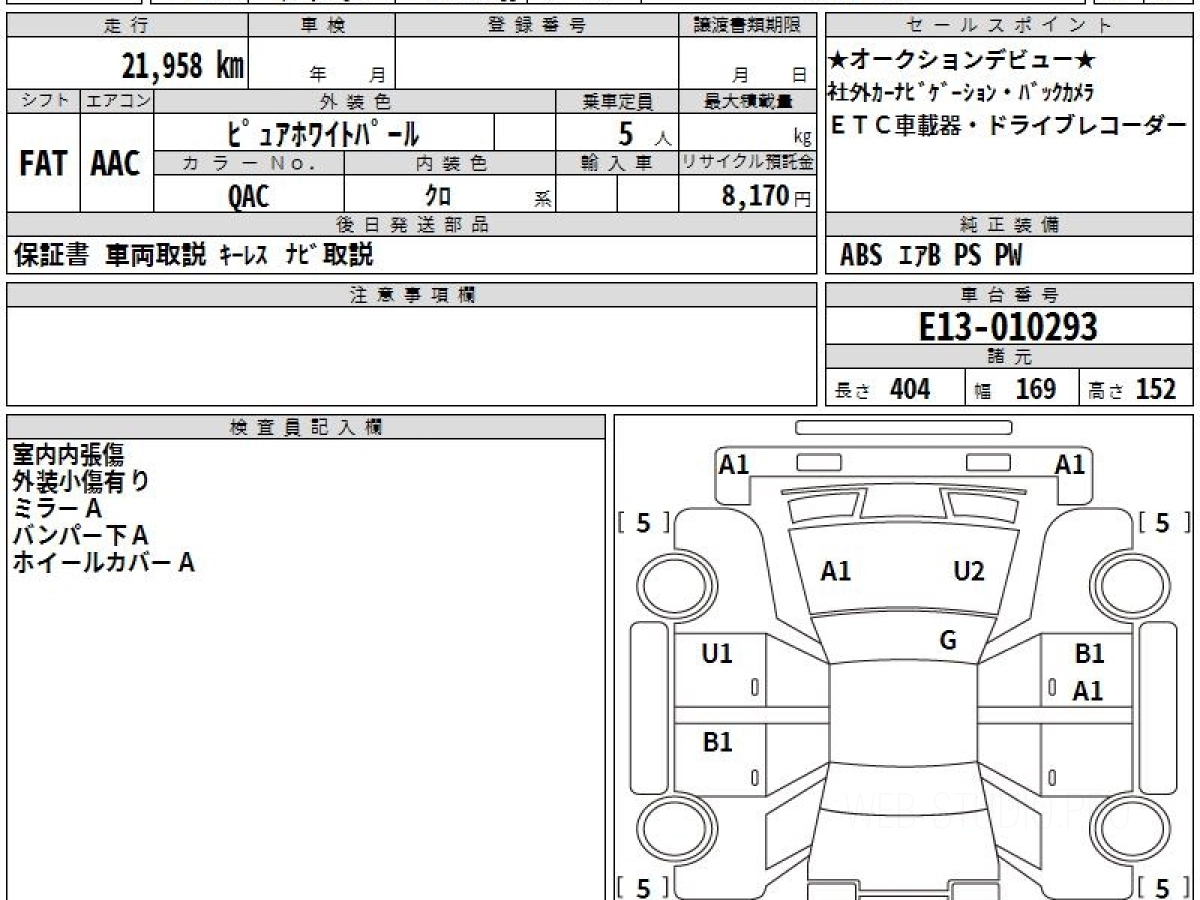Click the ETC車載器・ドライブレコーダー line
The width and height of the screenshot is (1200, 900).
point(1011,126)
